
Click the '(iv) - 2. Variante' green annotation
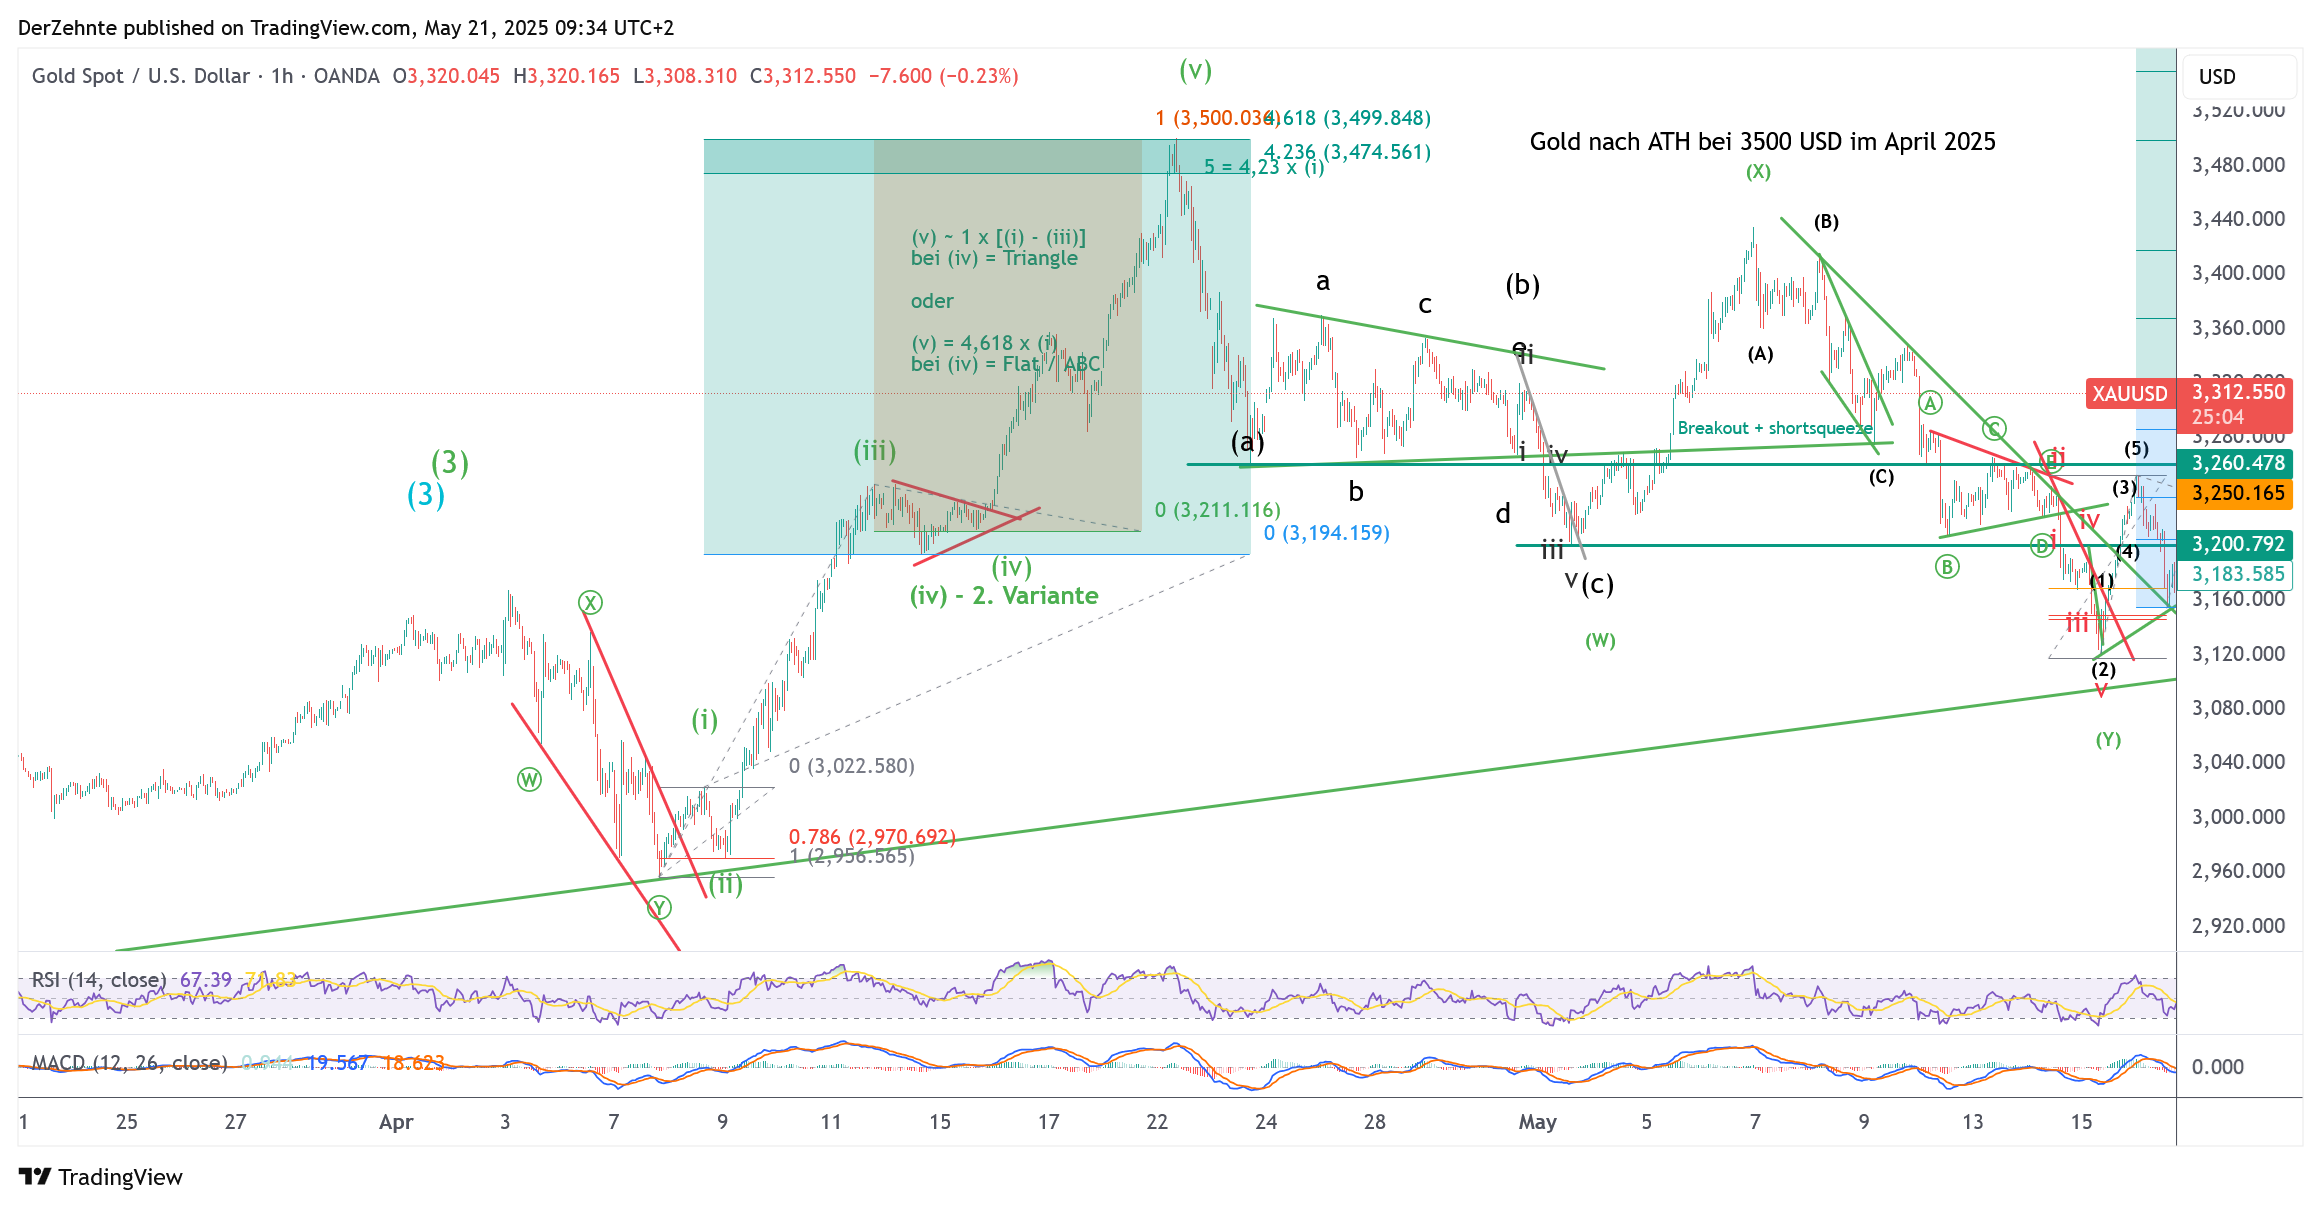point(1003,596)
